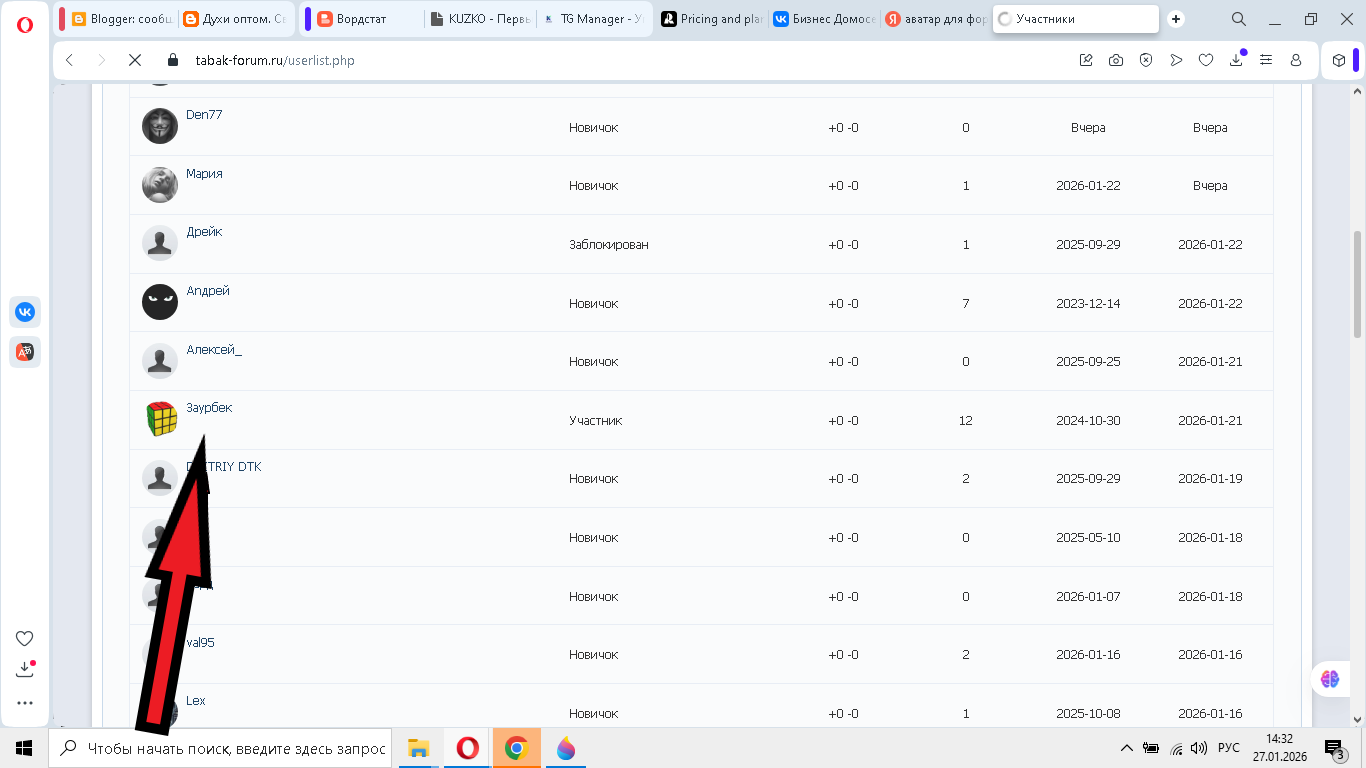The width and height of the screenshot is (1366, 768).
Task: Open the Opera main menu logo
Action: point(25,25)
